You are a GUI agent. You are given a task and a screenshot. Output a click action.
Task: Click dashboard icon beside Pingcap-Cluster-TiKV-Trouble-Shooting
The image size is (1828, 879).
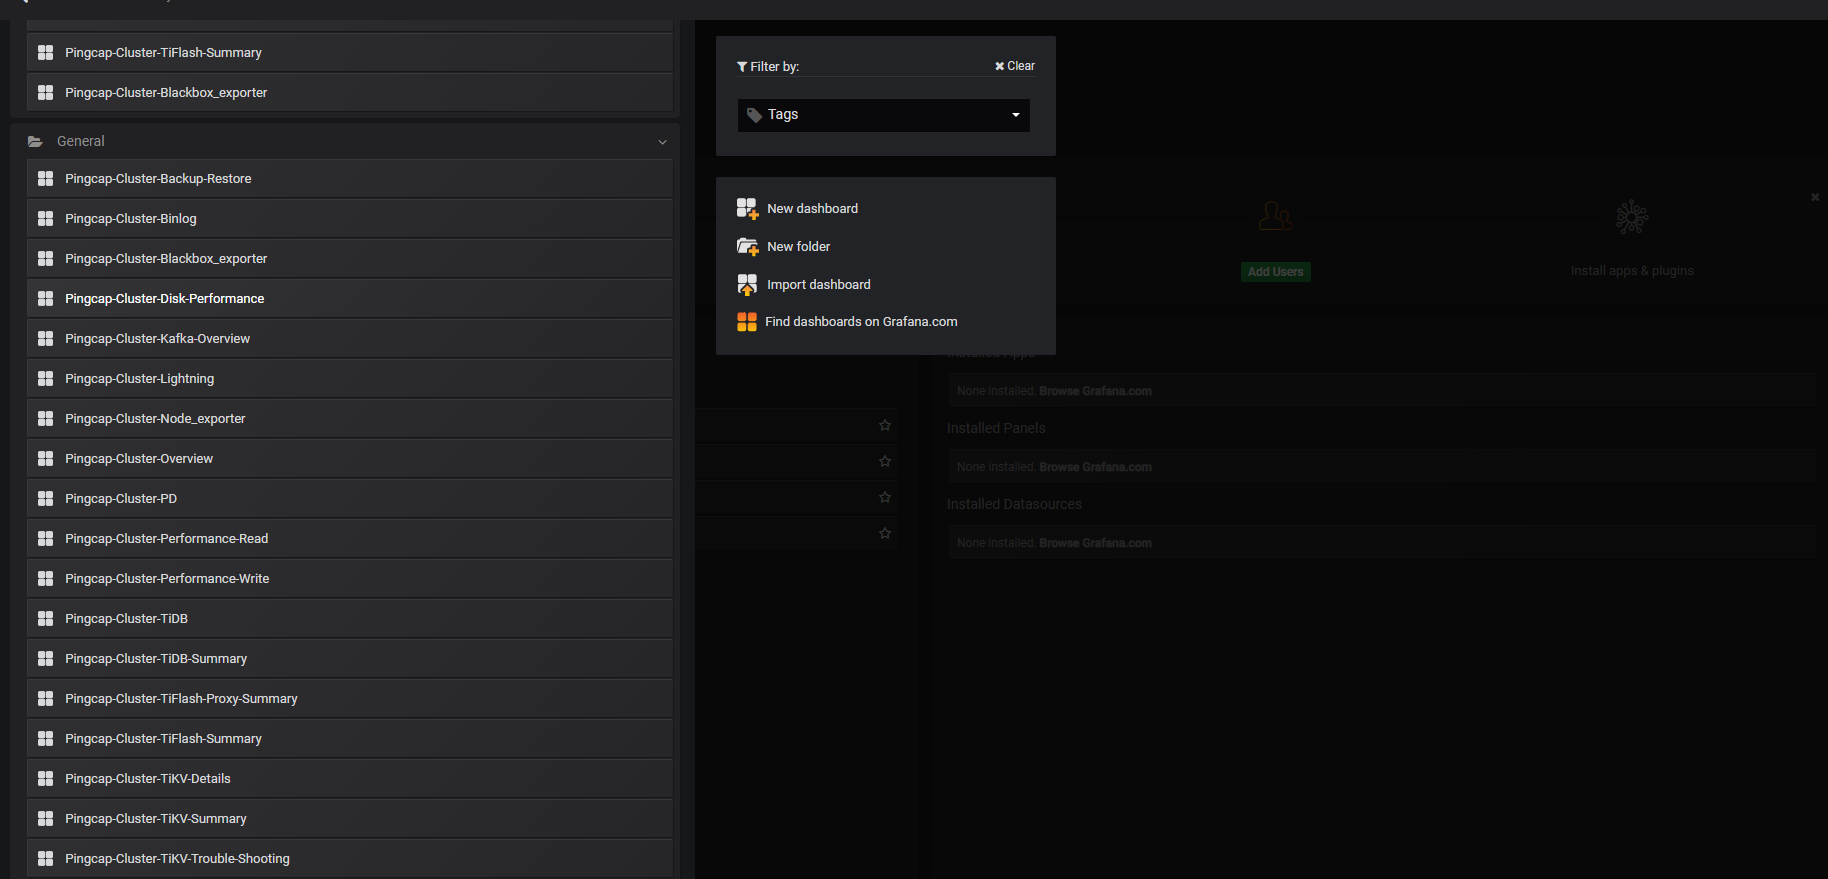click(x=45, y=859)
